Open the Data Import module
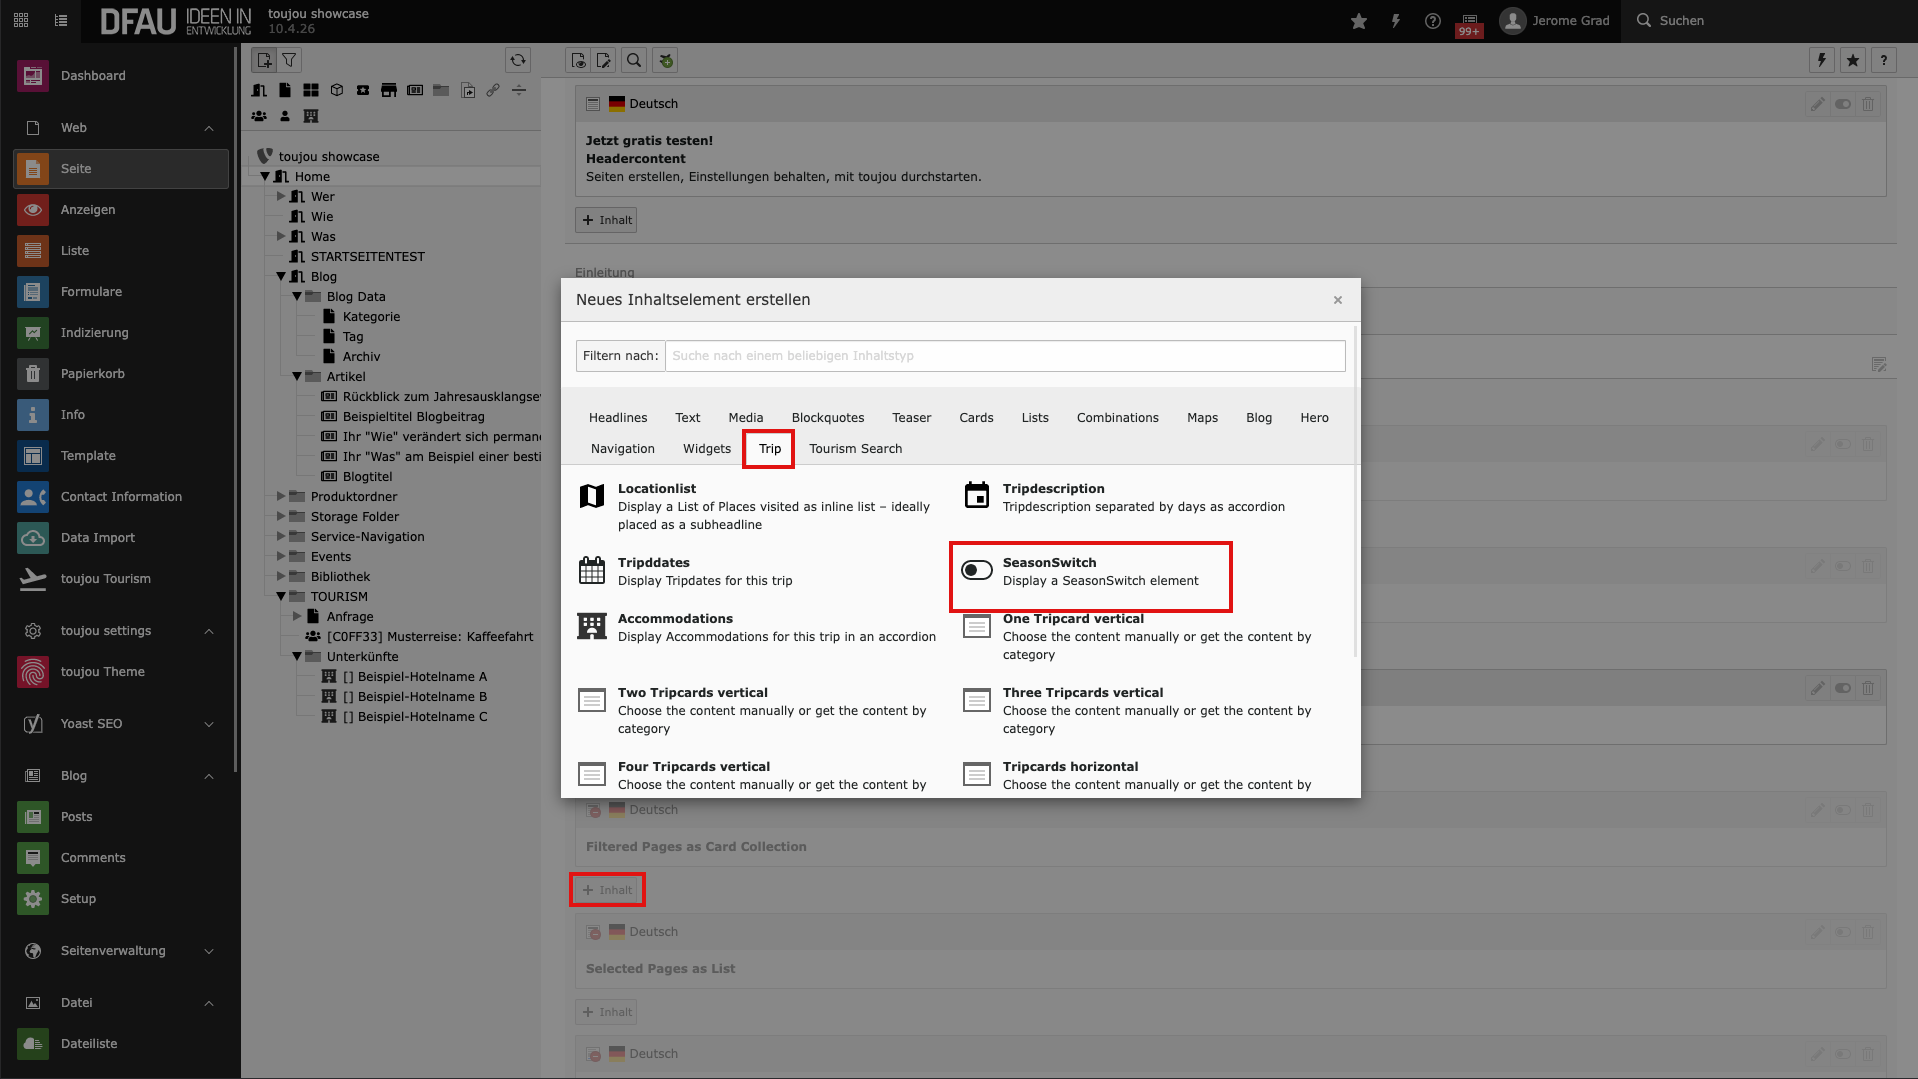The image size is (1918, 1079). click(x=97, y=538)
